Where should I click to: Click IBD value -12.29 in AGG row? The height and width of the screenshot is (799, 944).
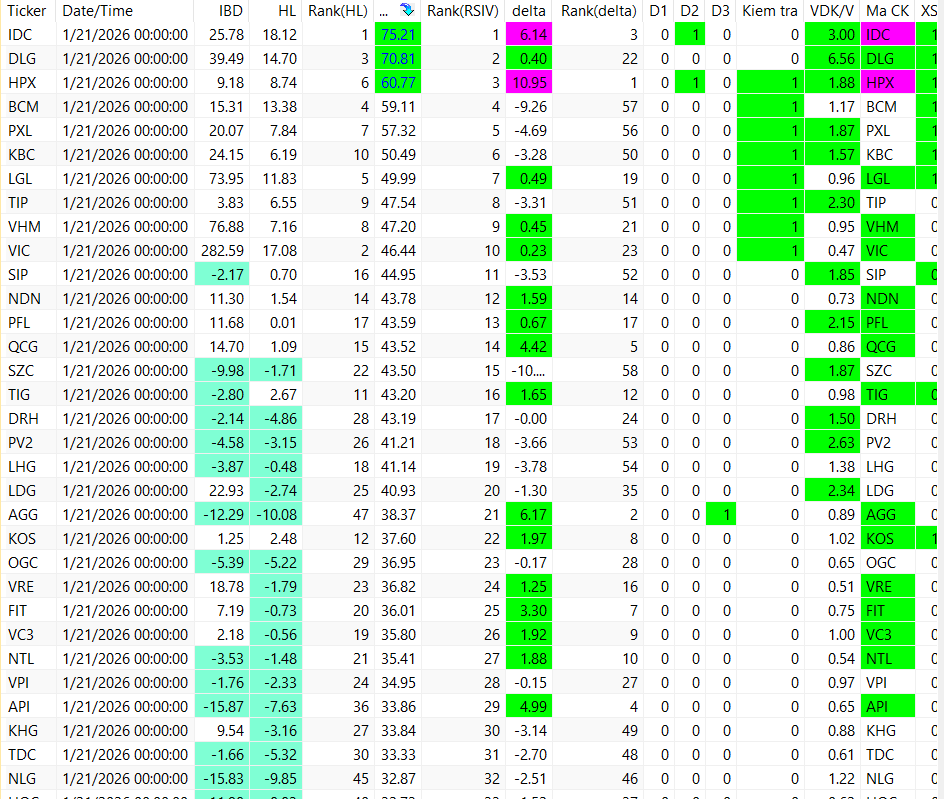[x=222, y=515]
